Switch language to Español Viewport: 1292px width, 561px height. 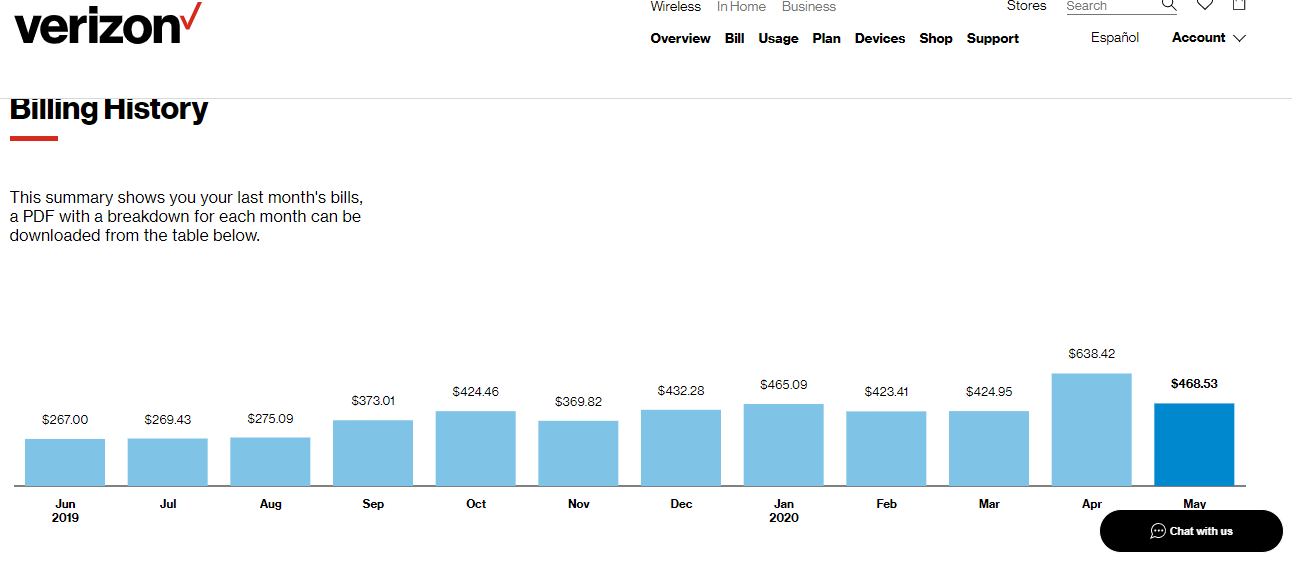pos(1115,37)
